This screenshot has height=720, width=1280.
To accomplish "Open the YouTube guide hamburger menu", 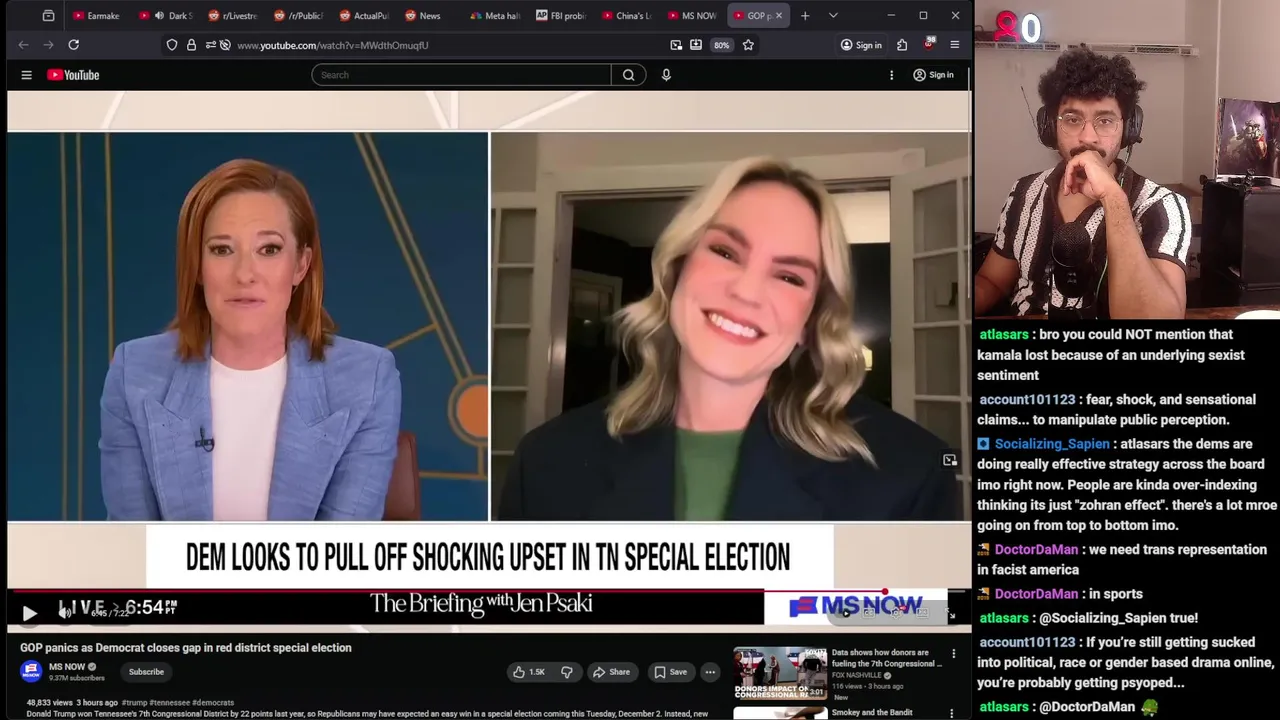I will 27,75.
